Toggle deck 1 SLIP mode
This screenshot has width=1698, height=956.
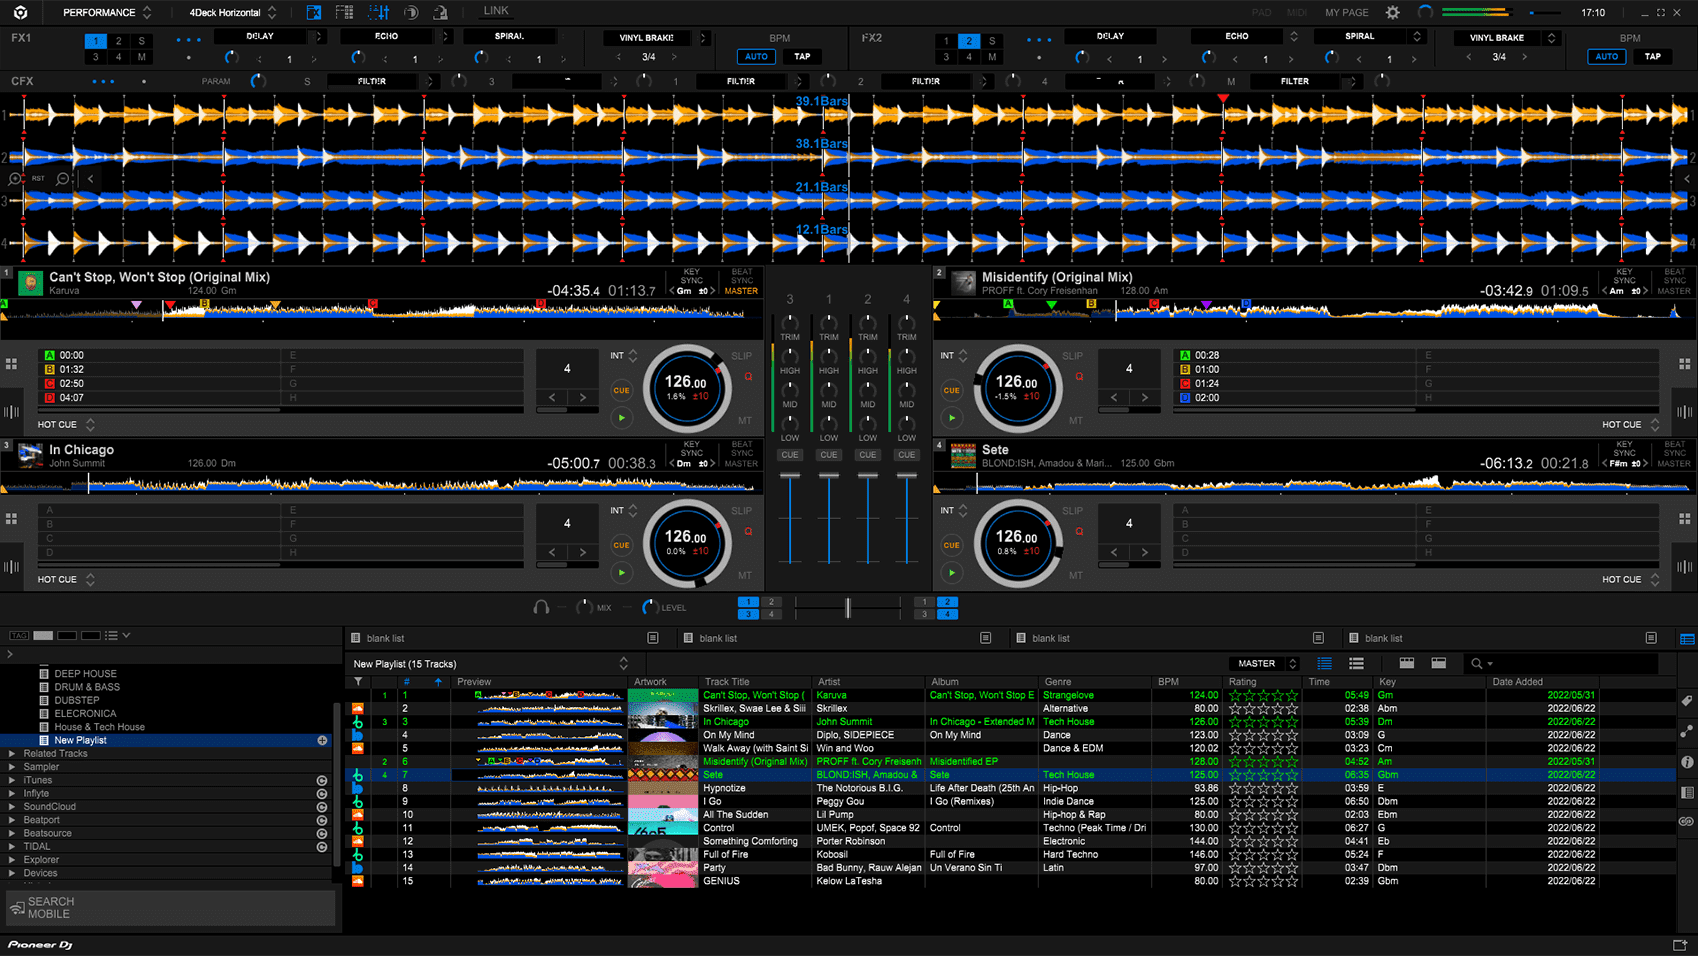(741, 356)
